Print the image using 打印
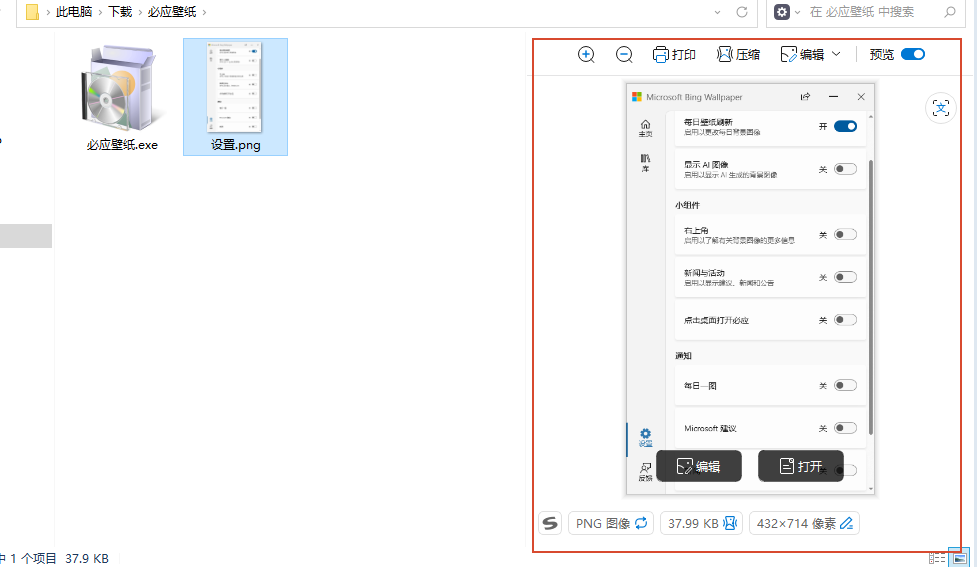 coord(674,54)
